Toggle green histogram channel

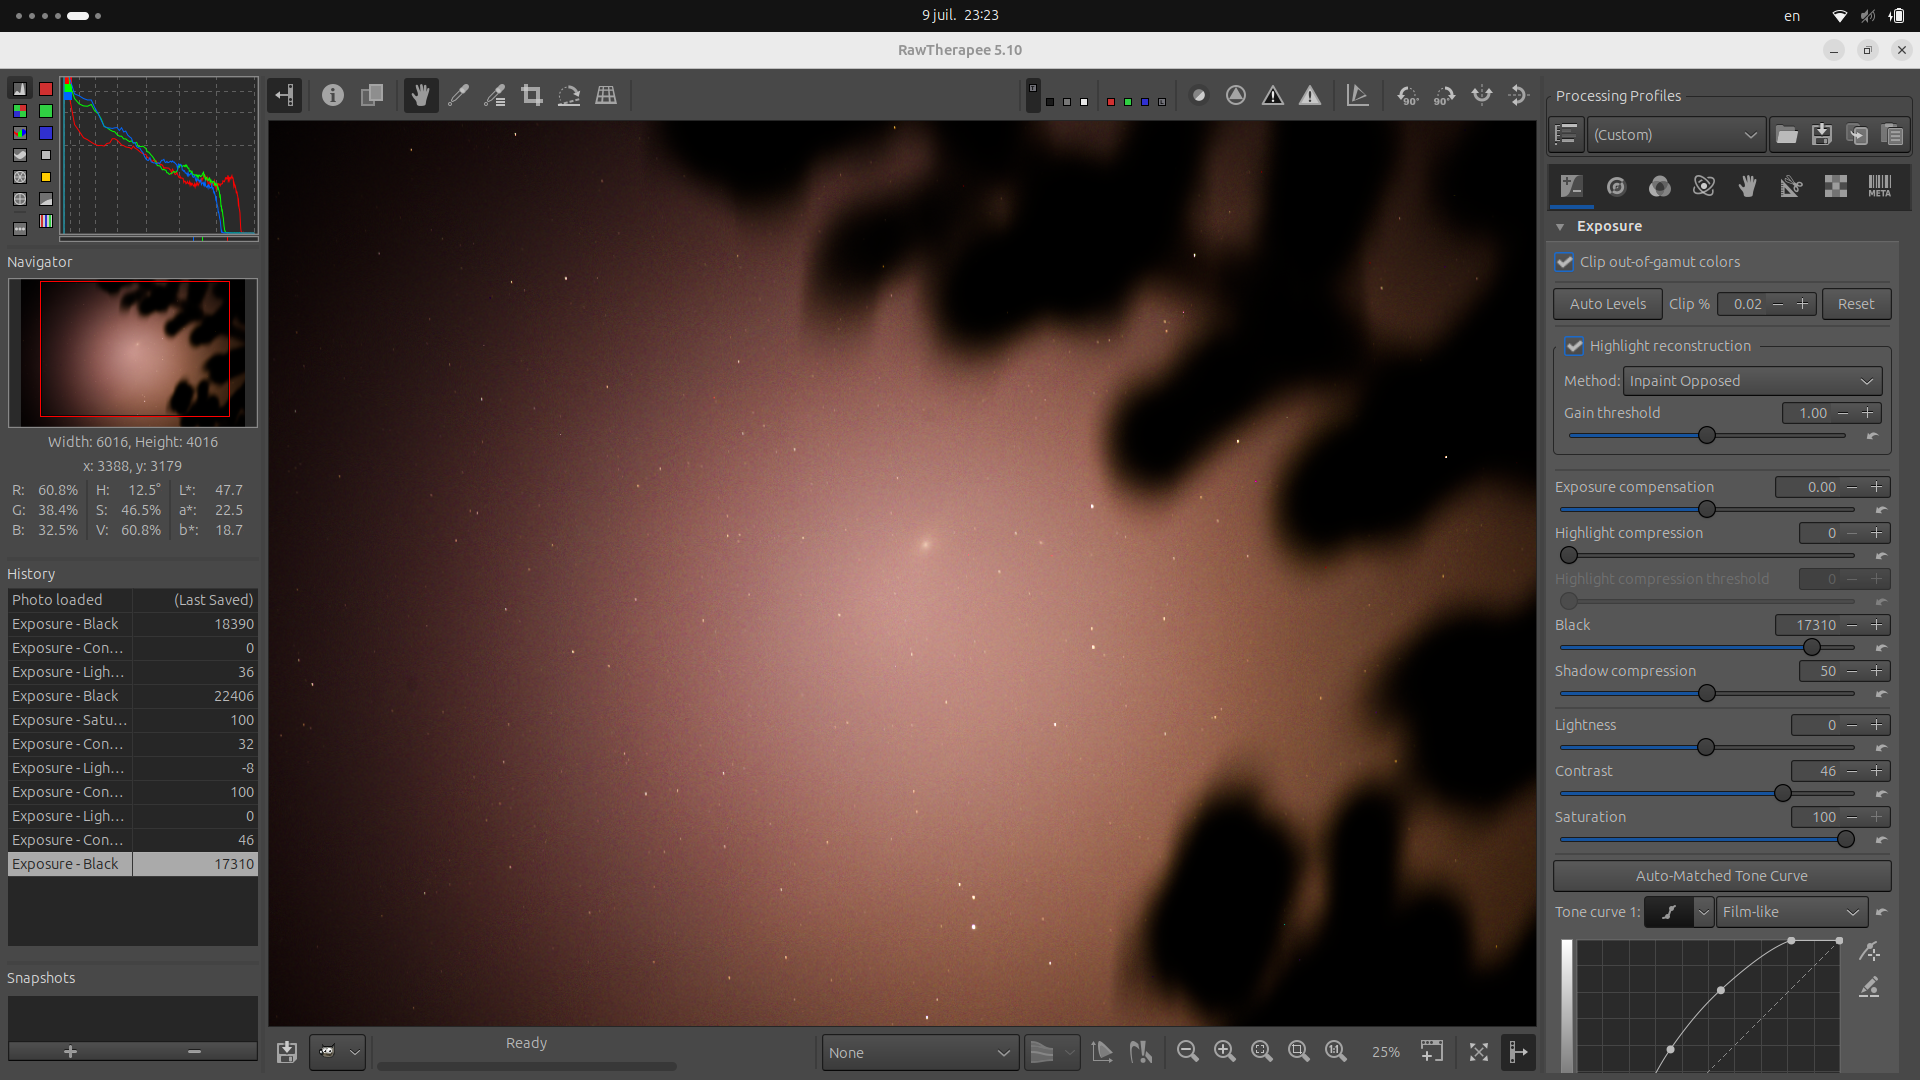coord(46,111)
